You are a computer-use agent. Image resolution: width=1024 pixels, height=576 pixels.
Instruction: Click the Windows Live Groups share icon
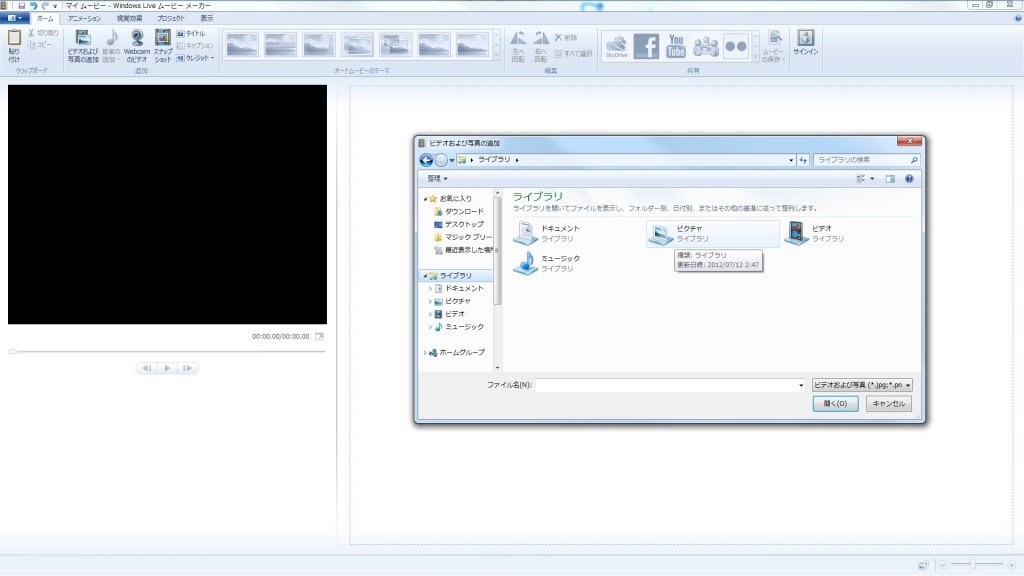(x=706, y=46)
